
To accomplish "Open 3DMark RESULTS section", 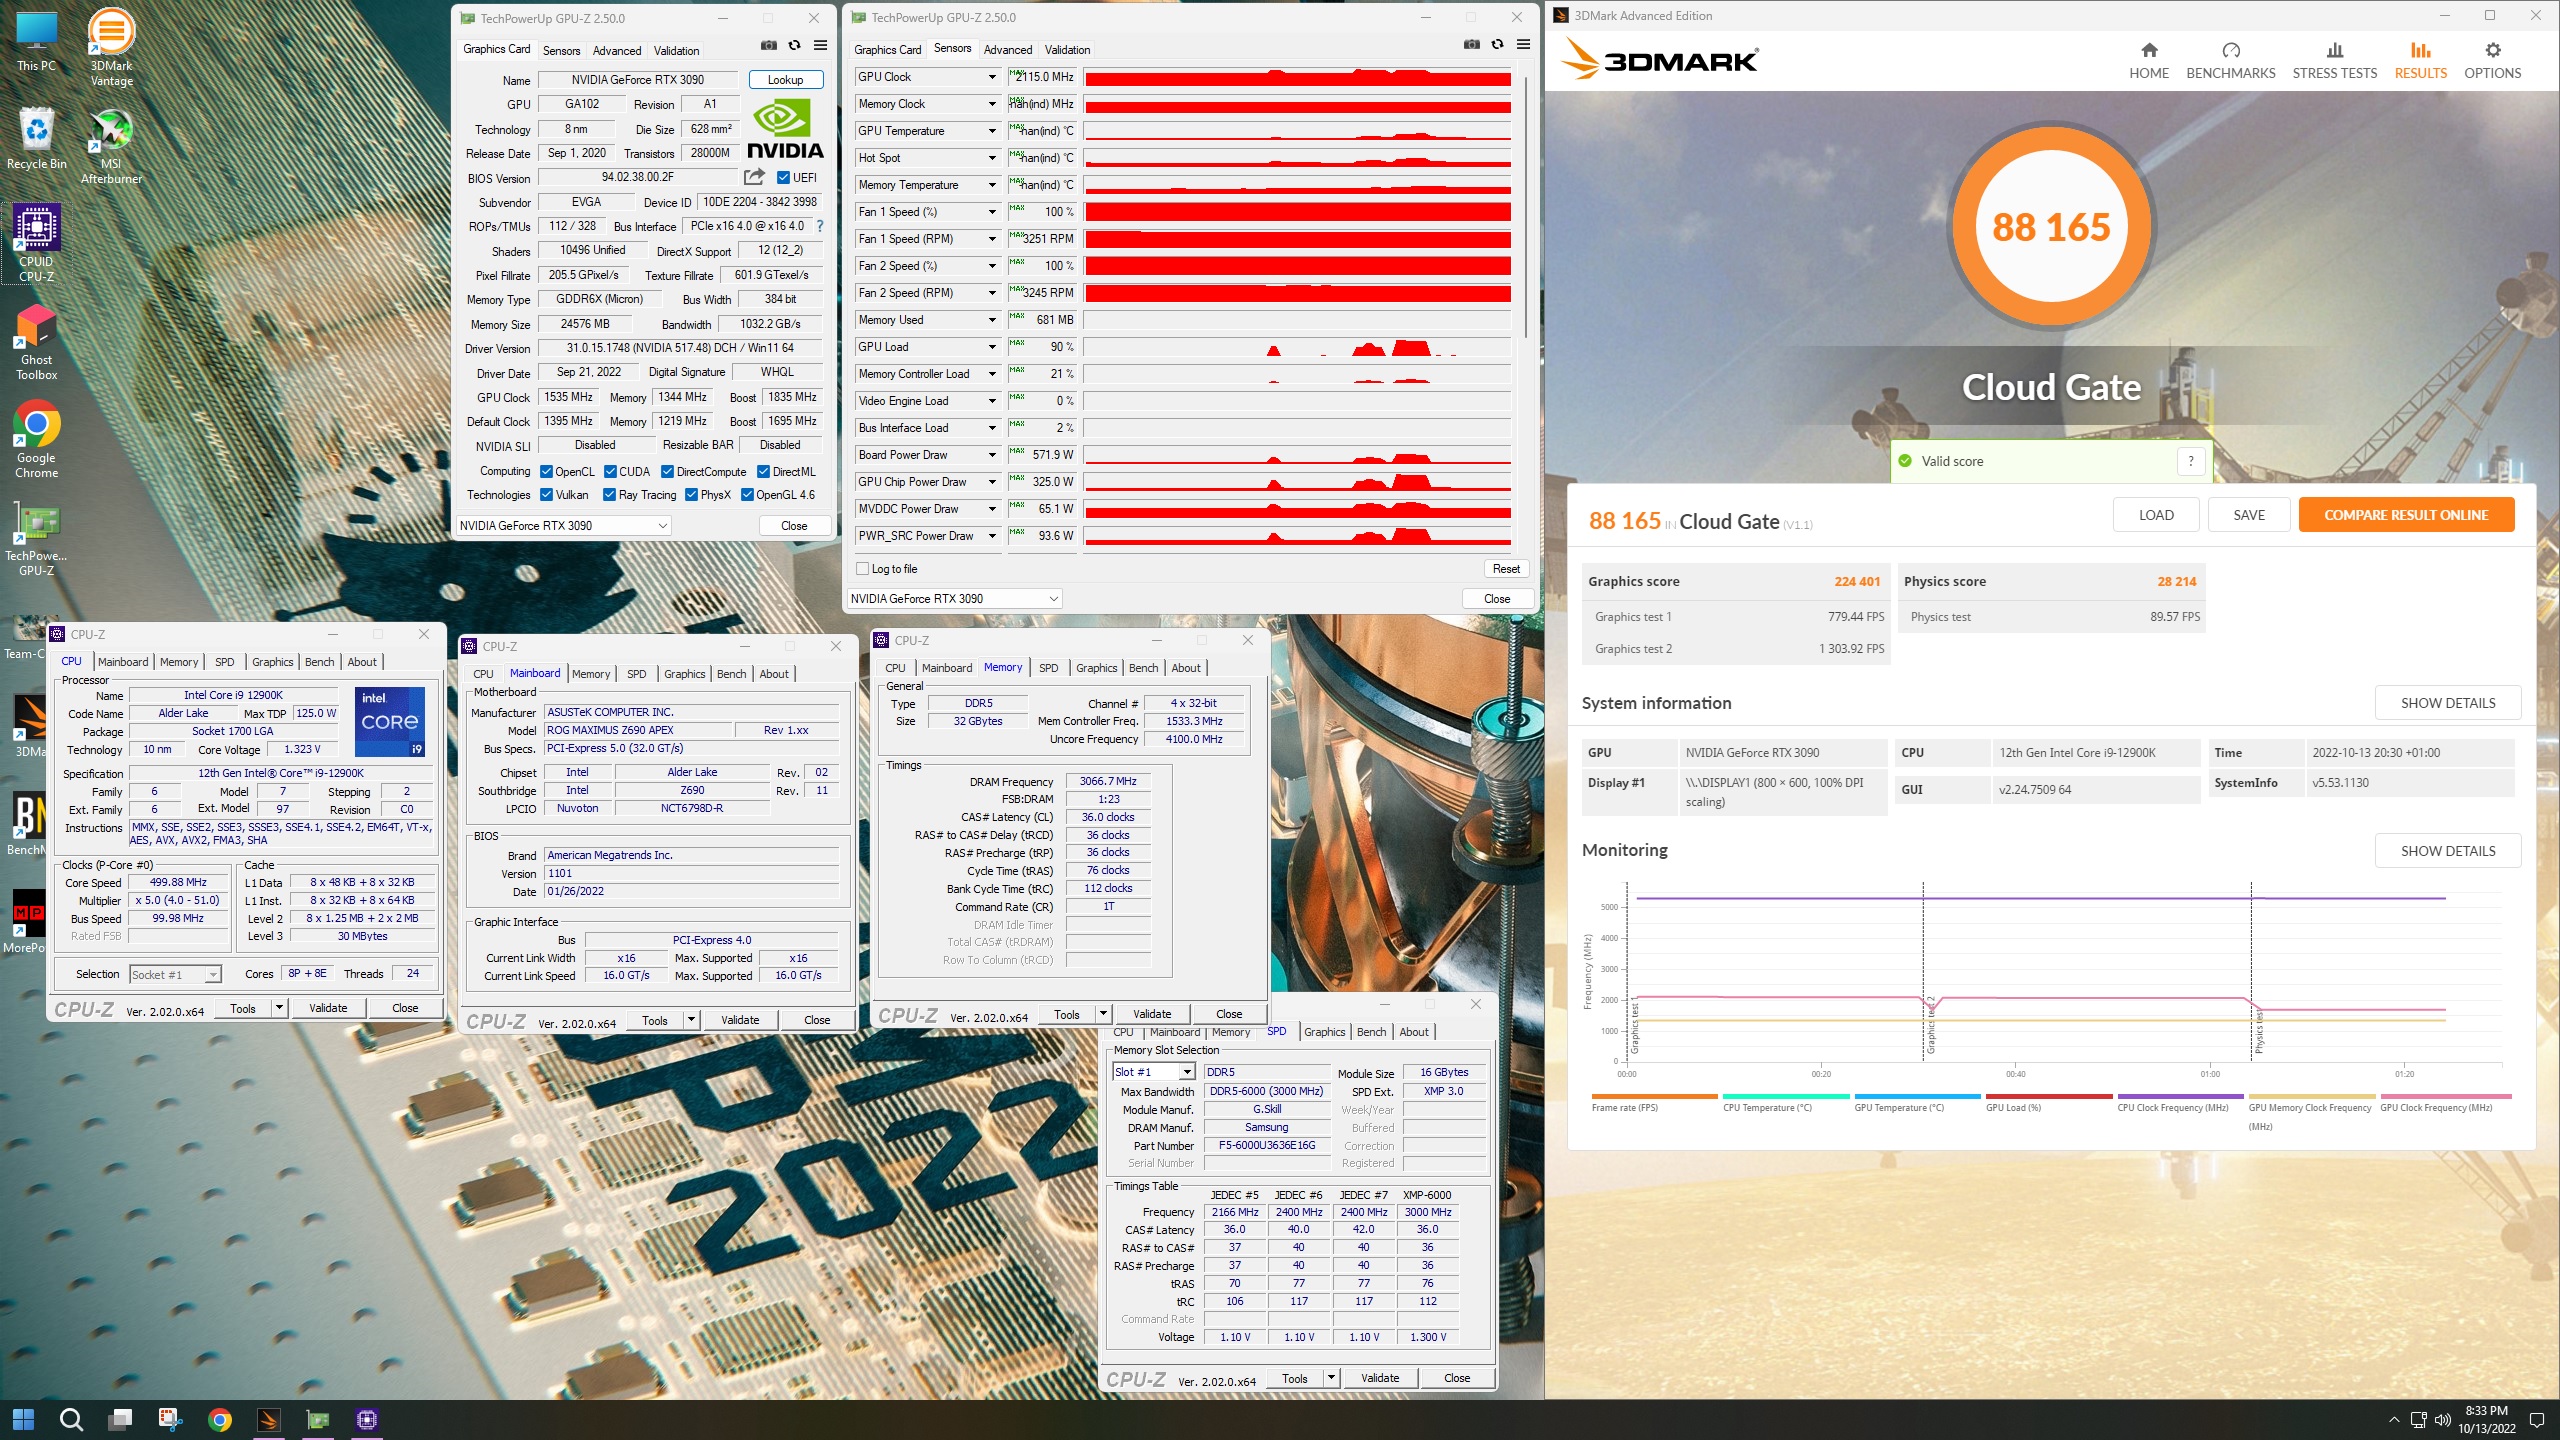I will pyautogui.click(x=2420, y=61).
